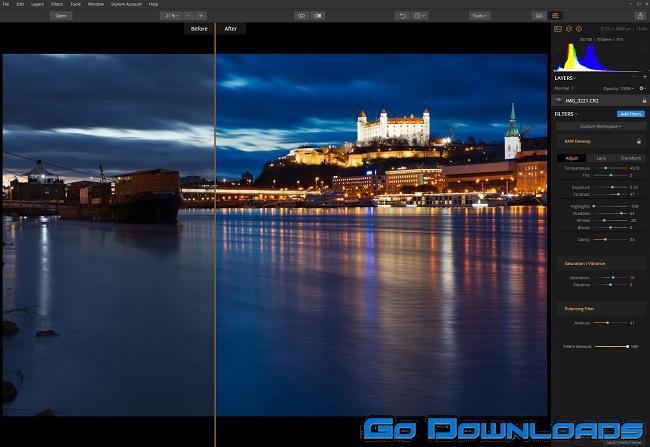Show the histogram icon in side panel
The width and height of the screenshot is (650, 447).
coord(558,30)
